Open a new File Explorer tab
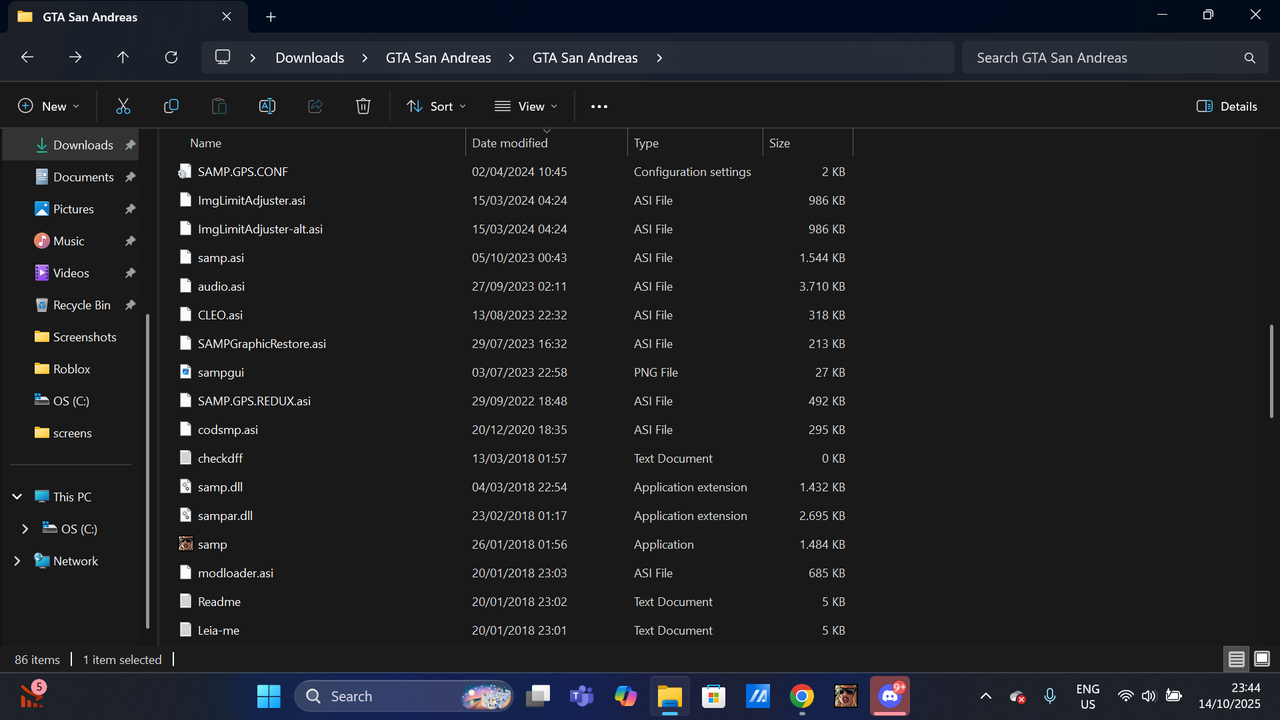Screen dimensions: 1280x720 [x=271, y=17]
